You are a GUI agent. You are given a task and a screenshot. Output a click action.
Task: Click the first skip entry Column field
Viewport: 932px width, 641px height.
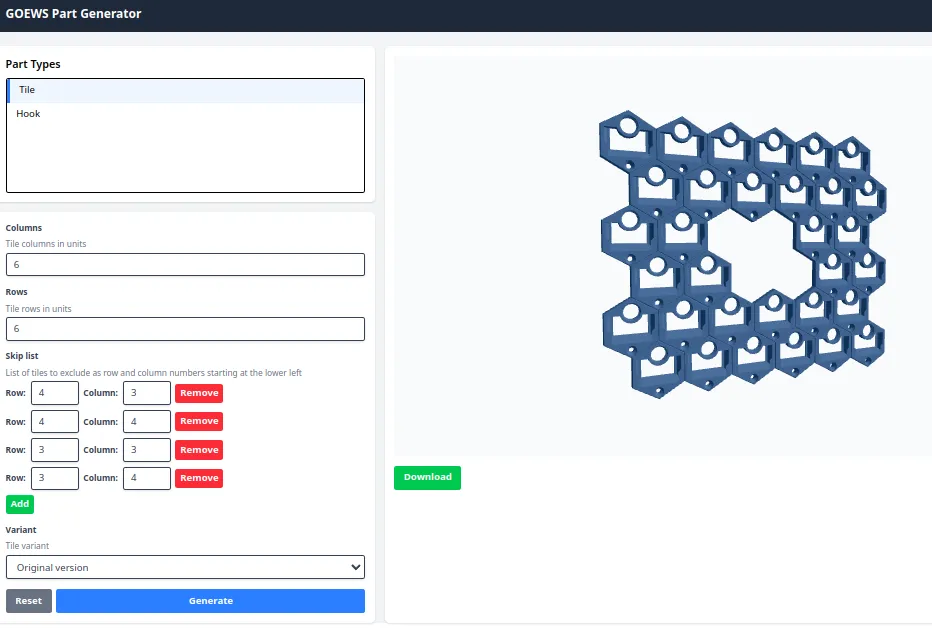[147, 393]
